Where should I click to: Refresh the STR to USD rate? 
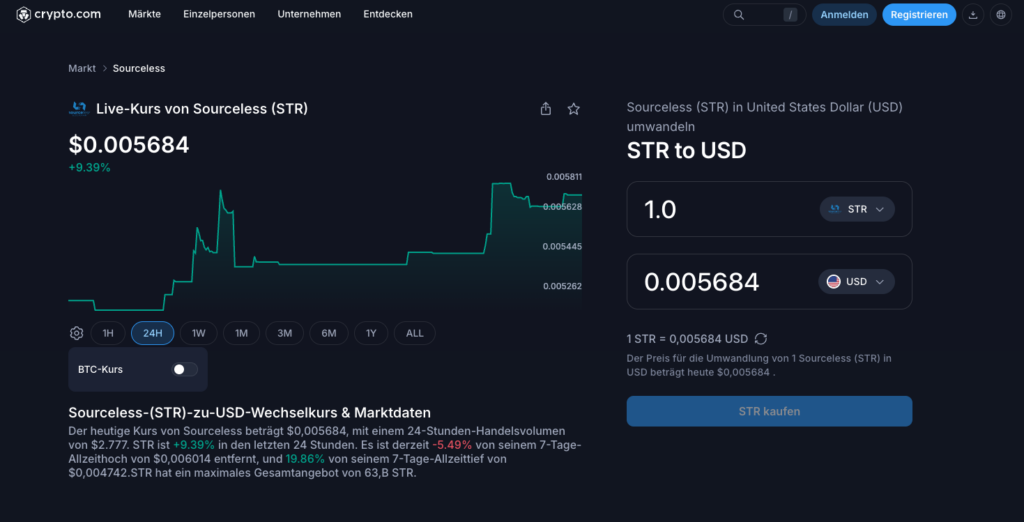[761, 339]
